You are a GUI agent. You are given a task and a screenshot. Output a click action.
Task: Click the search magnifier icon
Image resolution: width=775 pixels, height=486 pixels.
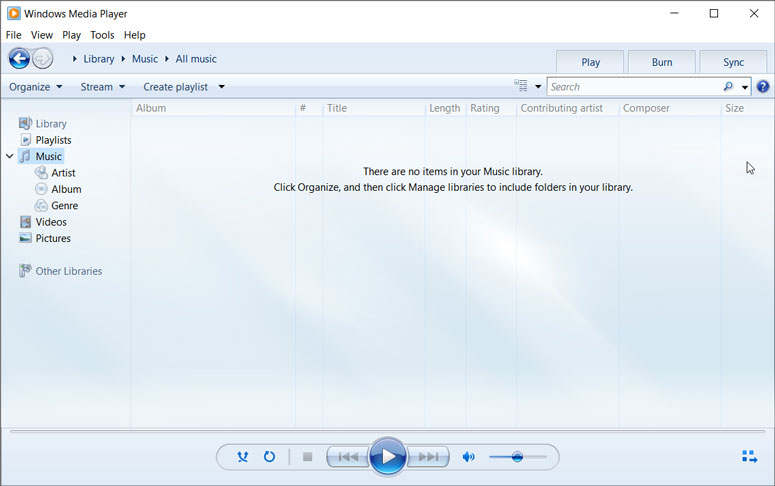coord(728,87)
